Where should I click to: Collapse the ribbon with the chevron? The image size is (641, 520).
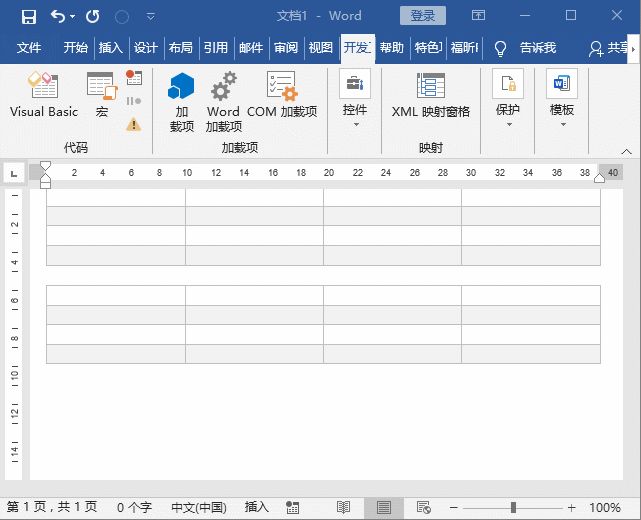point(626,152)
